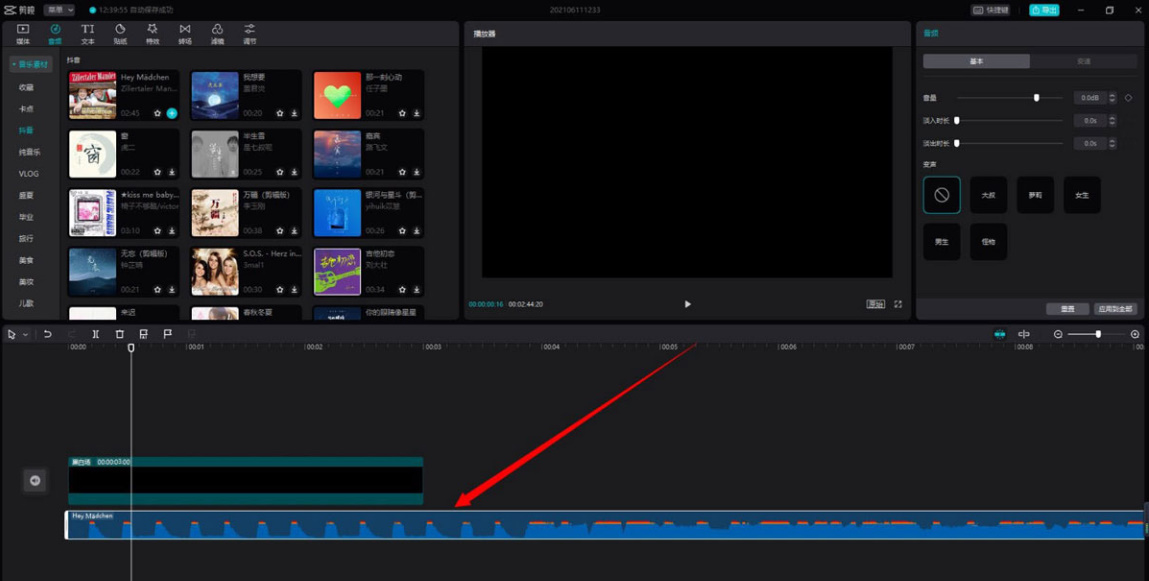This screenshot has height=581, width=1149.
Task: Click the undo arrow in timeline toolbar
Action: pyautogui.click(x=47, y=334)
